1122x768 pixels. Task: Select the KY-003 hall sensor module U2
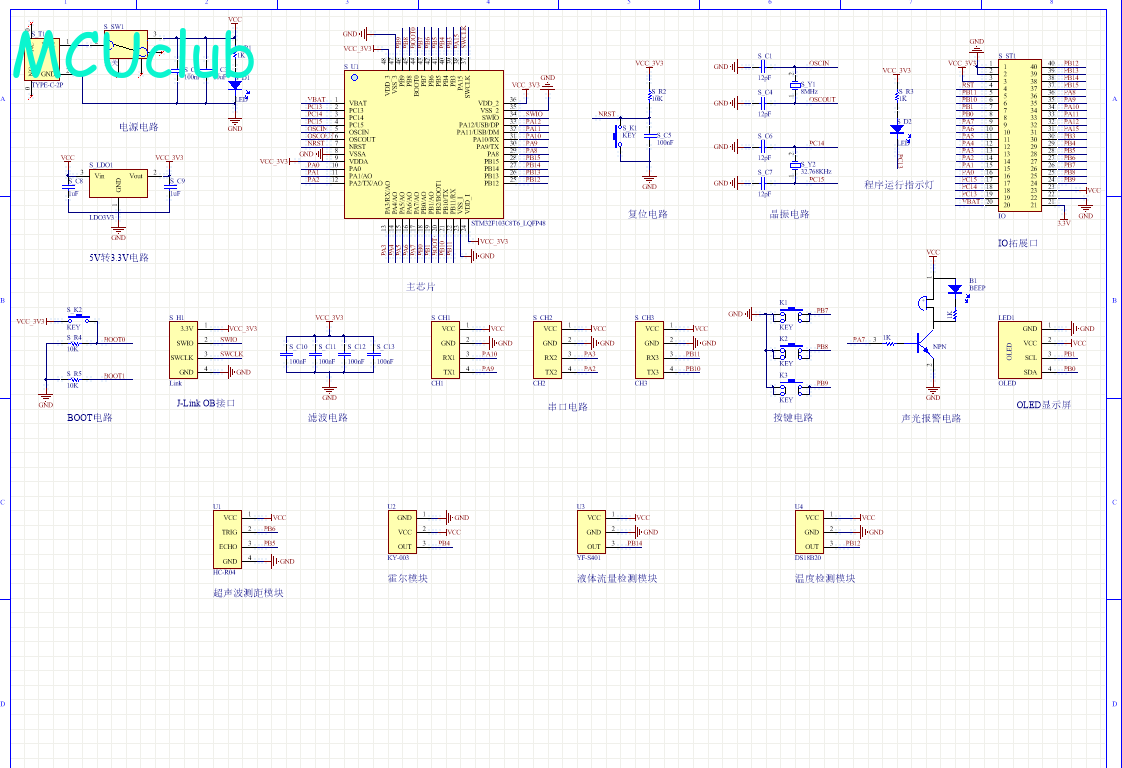[x=404, y=532]
